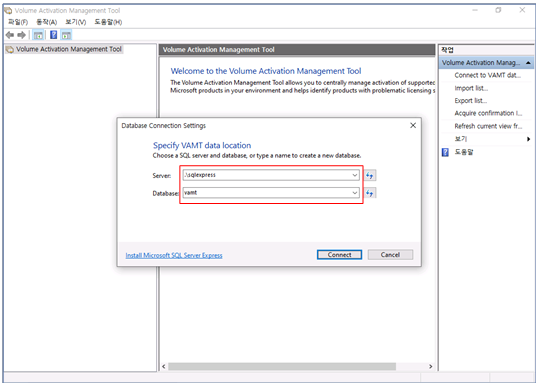Open Install Microsoft SQL Server Express link

tap(174, 255)
